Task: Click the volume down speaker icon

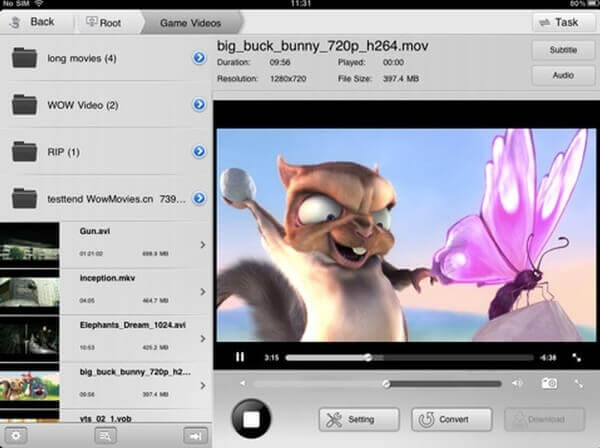Action: 243,383
